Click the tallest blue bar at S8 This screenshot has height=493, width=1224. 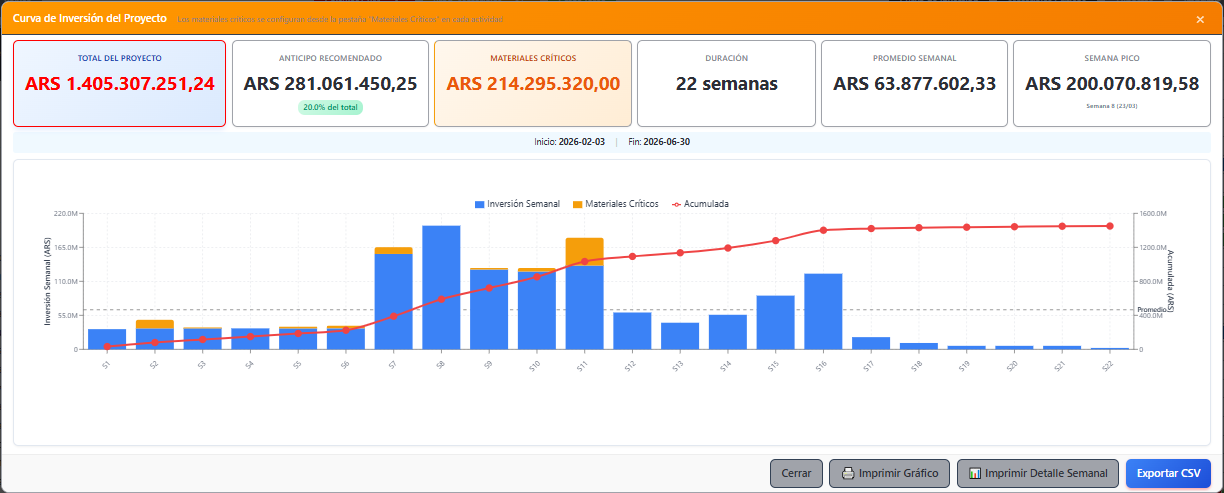441,288
